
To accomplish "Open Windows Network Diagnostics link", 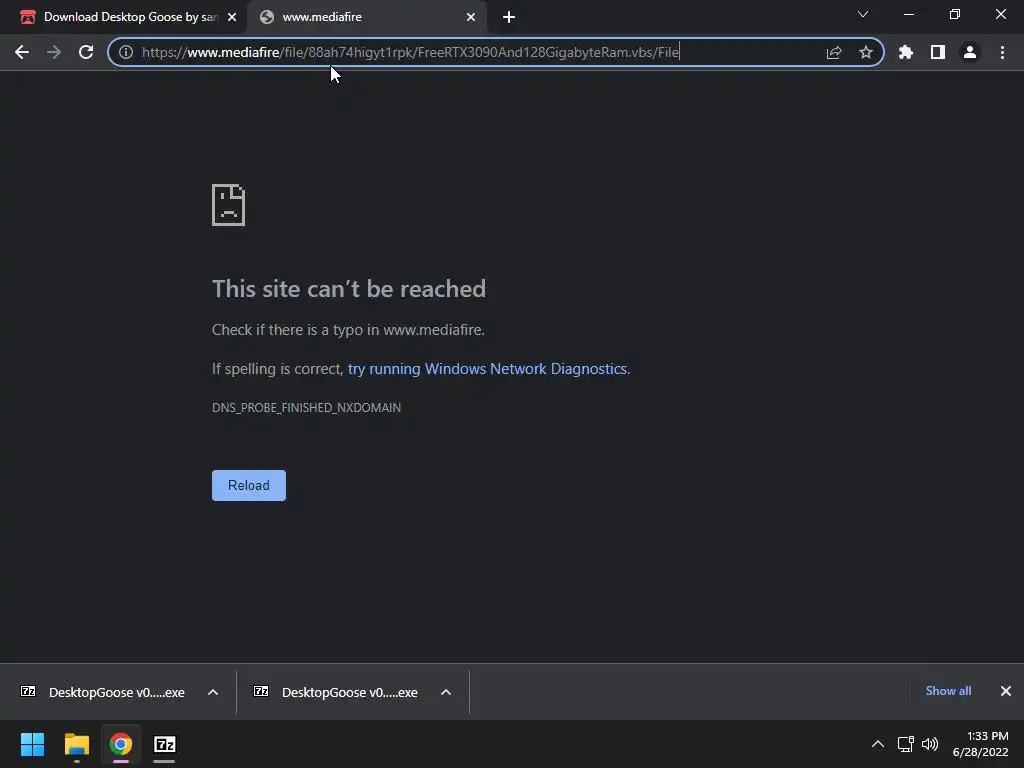I will coord(487,369).
